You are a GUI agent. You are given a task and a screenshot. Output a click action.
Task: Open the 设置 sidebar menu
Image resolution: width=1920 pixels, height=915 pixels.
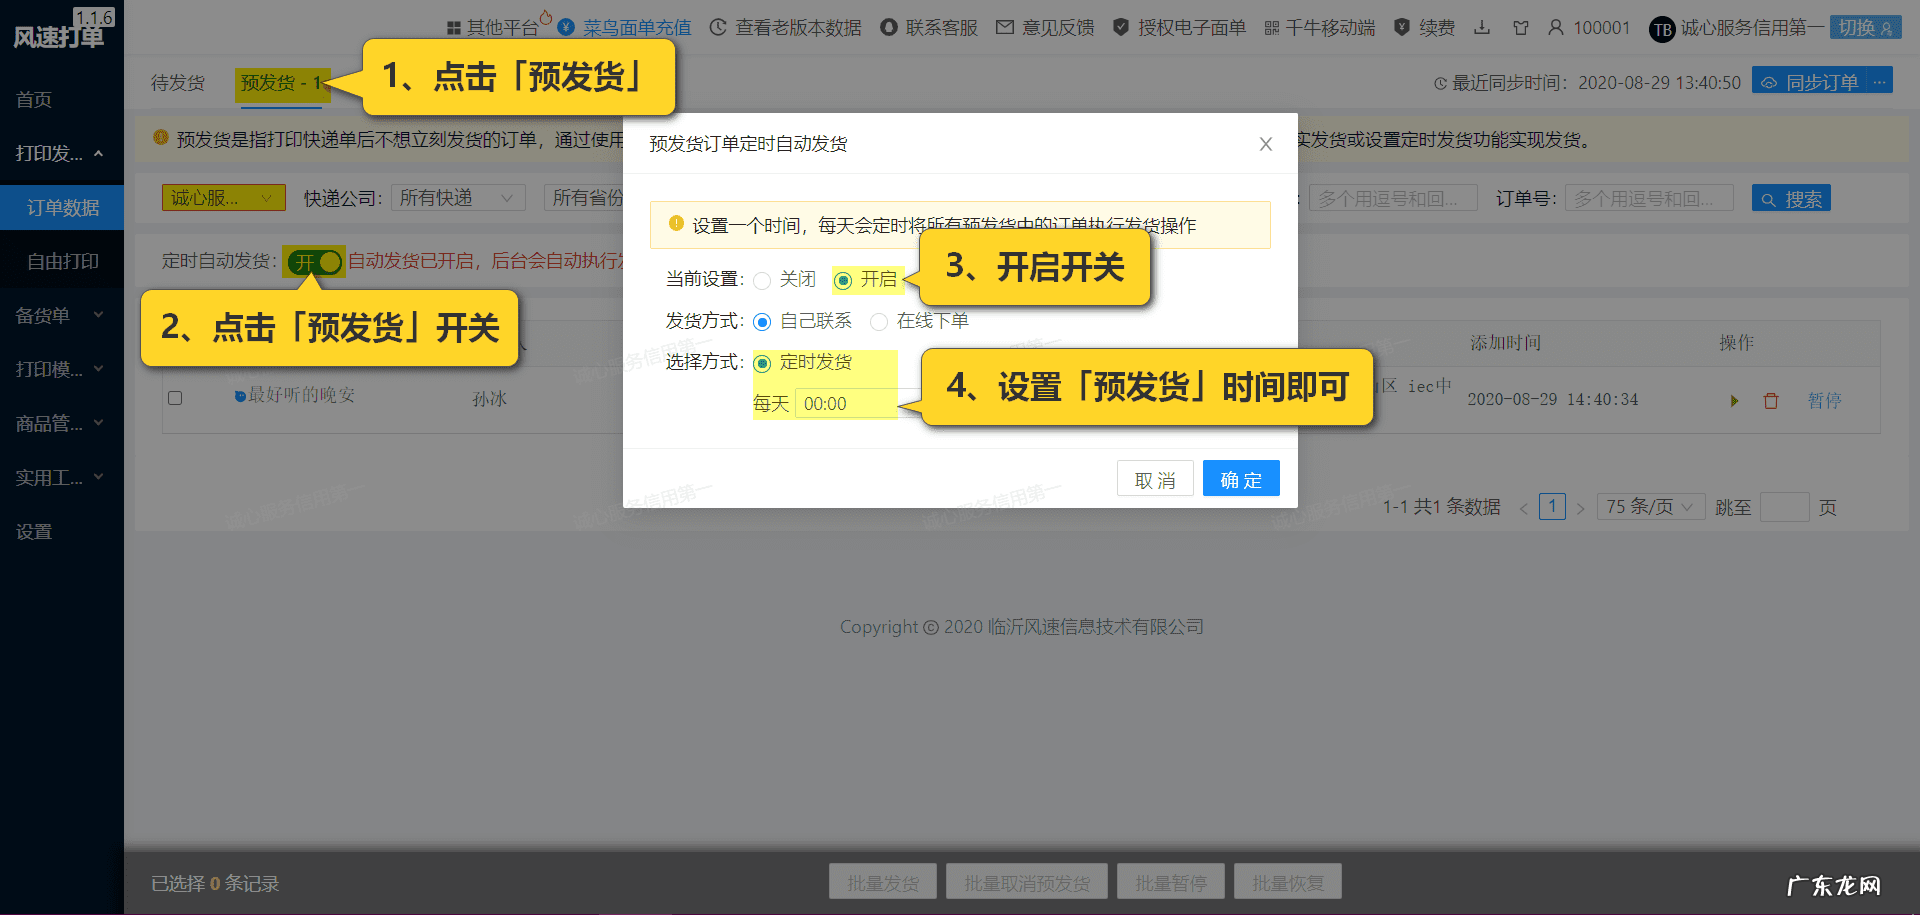(x=33, y=531)
